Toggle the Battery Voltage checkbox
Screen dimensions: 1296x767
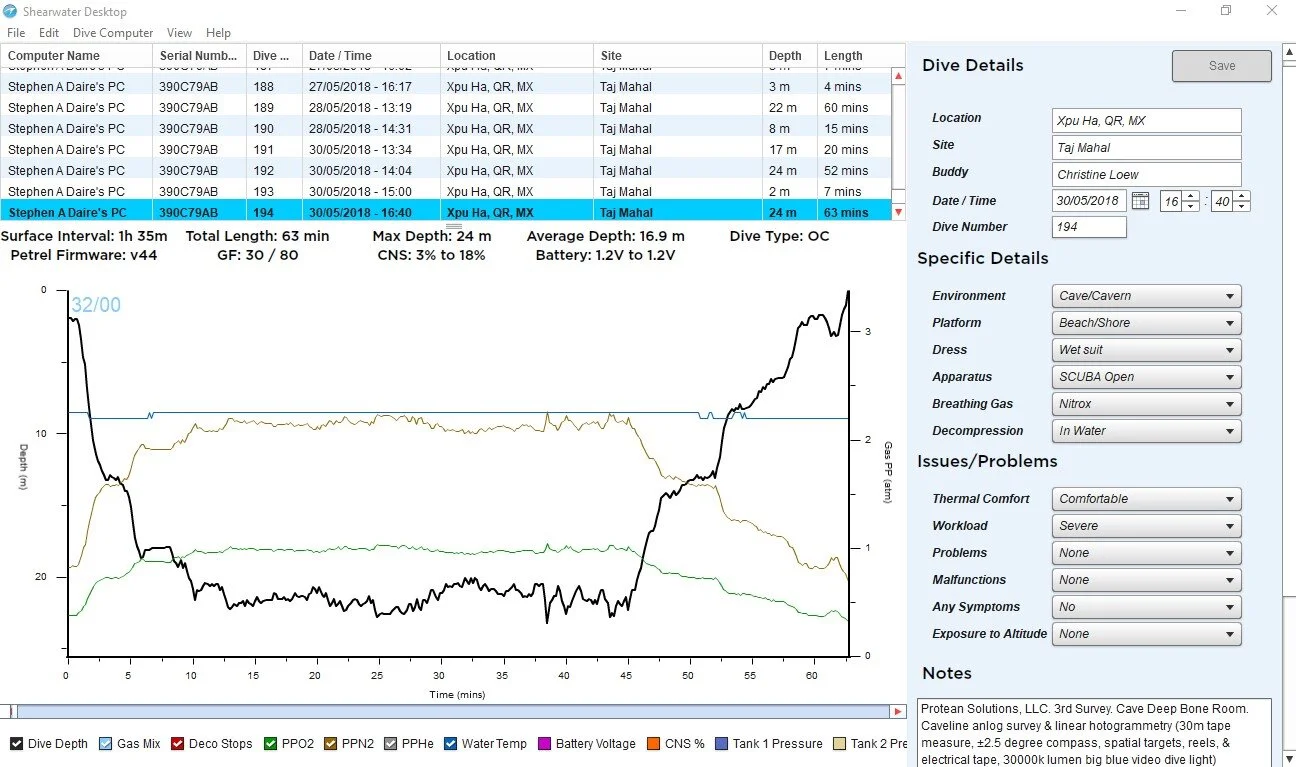pyautogui.click(x=544, y=744)
